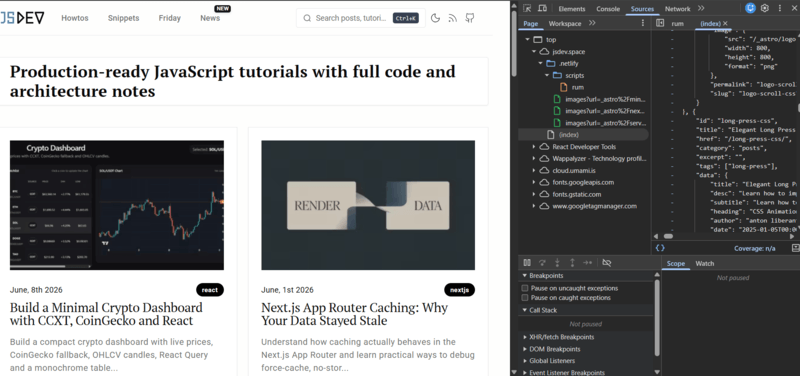Open DevTools customize three-dot menu
Image resolution: width=800 pixels, height=376 pixels.
[x=780, y=8]
